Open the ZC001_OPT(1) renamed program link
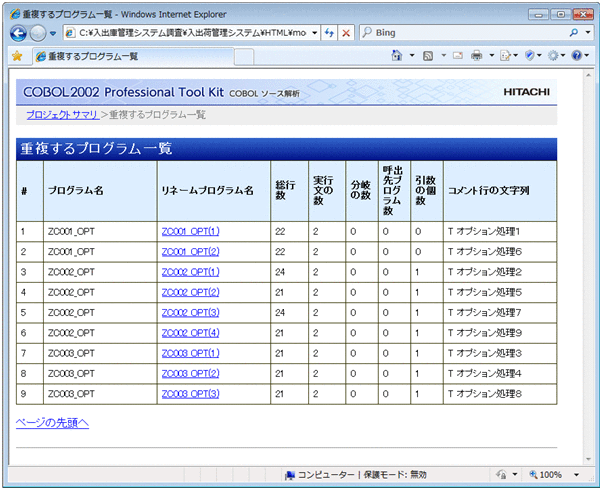This screenshot has height=491, width=603. point(189,231)
